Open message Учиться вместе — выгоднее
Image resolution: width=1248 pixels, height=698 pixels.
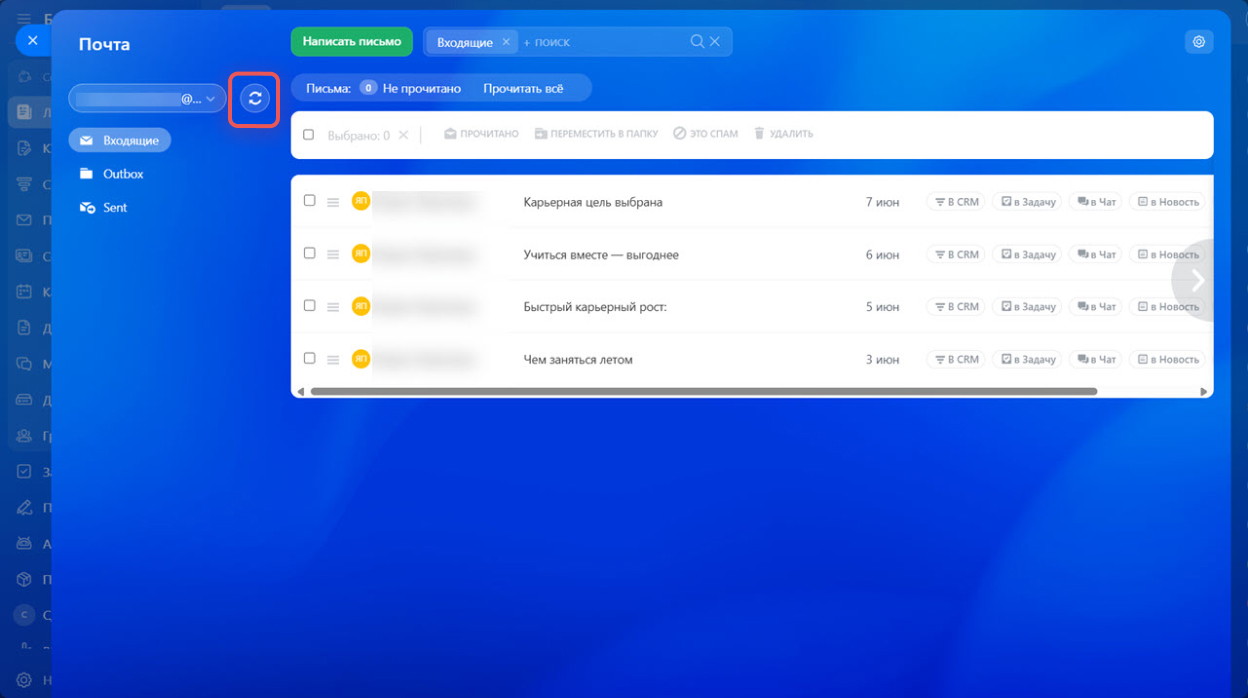pyautogui.click(x=601, y=255)
